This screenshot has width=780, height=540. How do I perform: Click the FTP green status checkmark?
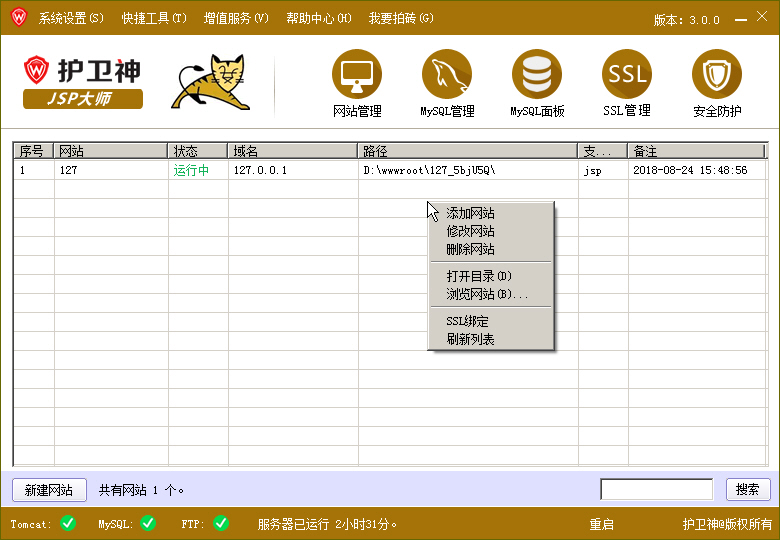point(221,523)
